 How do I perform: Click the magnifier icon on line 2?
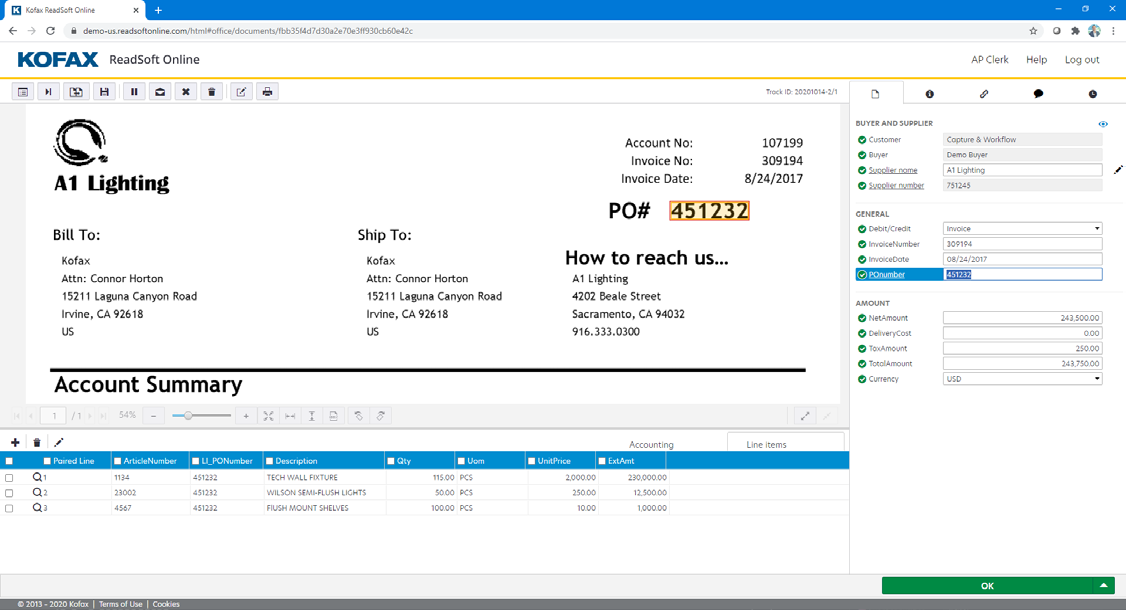point(37,492)
